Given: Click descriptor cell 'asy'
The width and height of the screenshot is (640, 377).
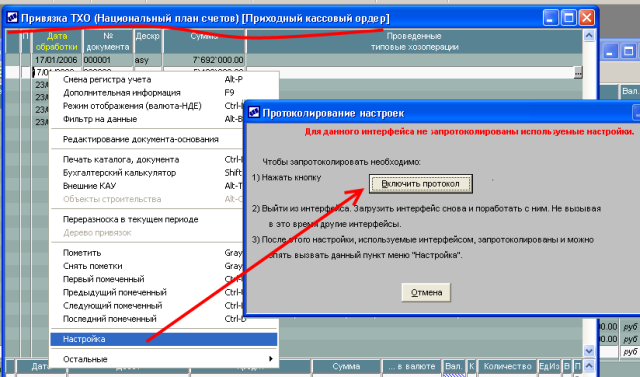Looking at the screenshot, I should pos(147,60).
